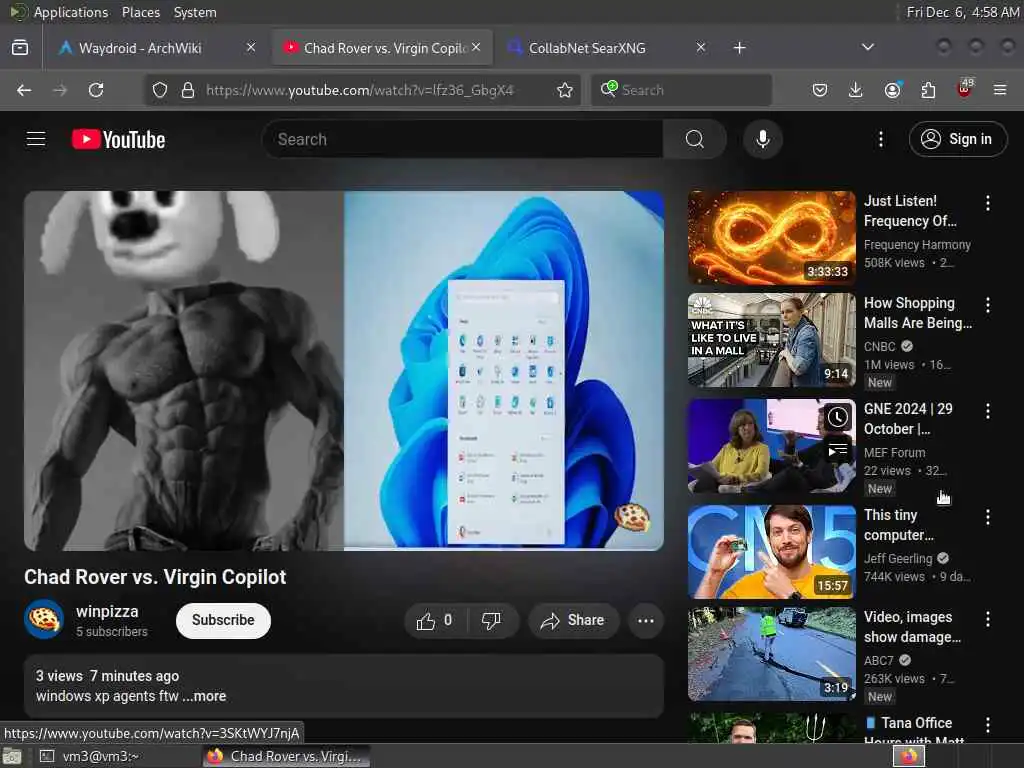Open options for Tana Office video
This screenshot has width=1024, height=768.
pyautogui.click(x=987, y=725)
